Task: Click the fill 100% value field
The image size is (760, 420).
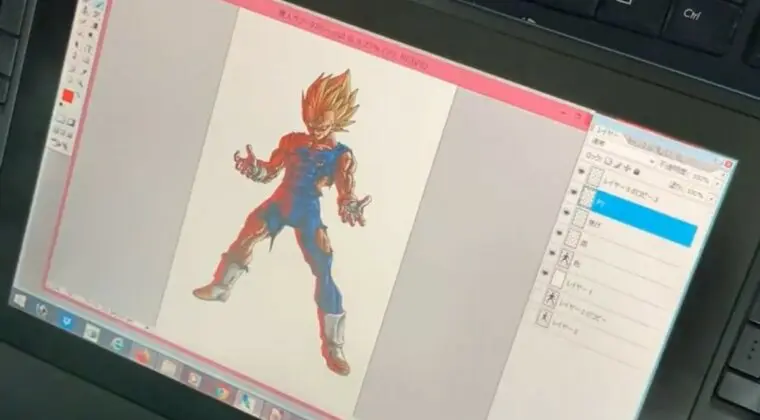Action: coord(695,193)
